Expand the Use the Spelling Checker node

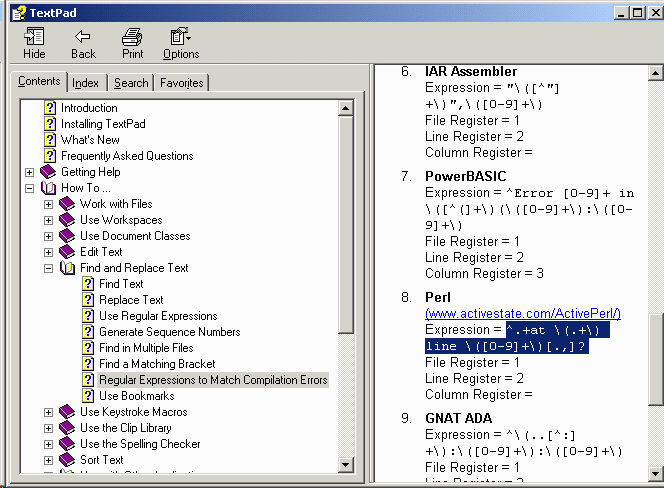pos(48,444)
